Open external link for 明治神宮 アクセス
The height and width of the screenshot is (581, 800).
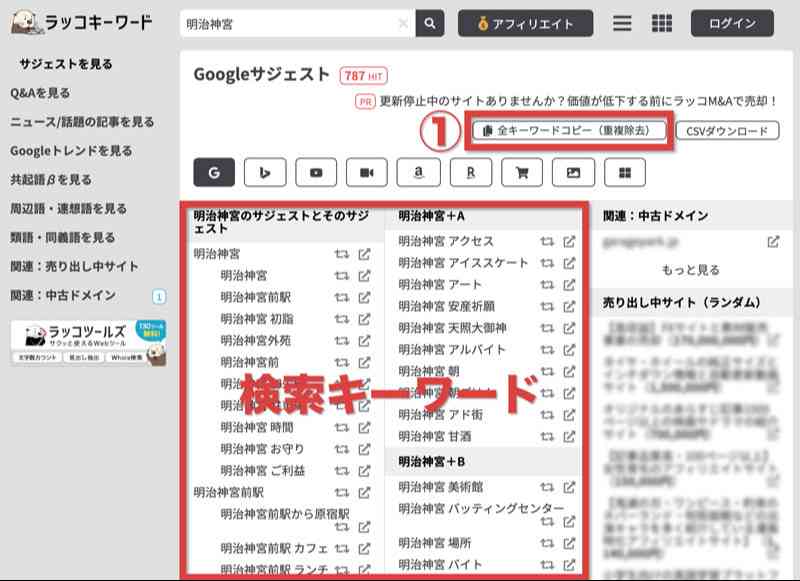[569, 241]
